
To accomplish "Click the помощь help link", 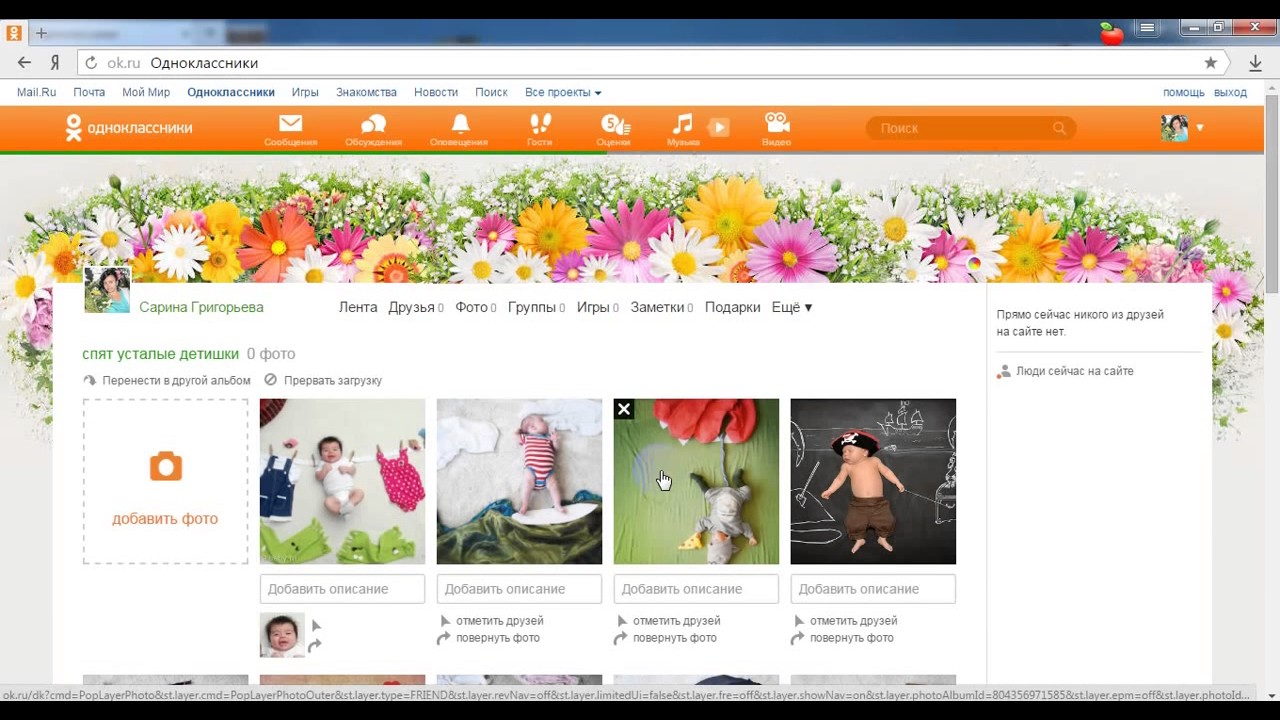I will pyautogui.click(x=1184, y=92).
